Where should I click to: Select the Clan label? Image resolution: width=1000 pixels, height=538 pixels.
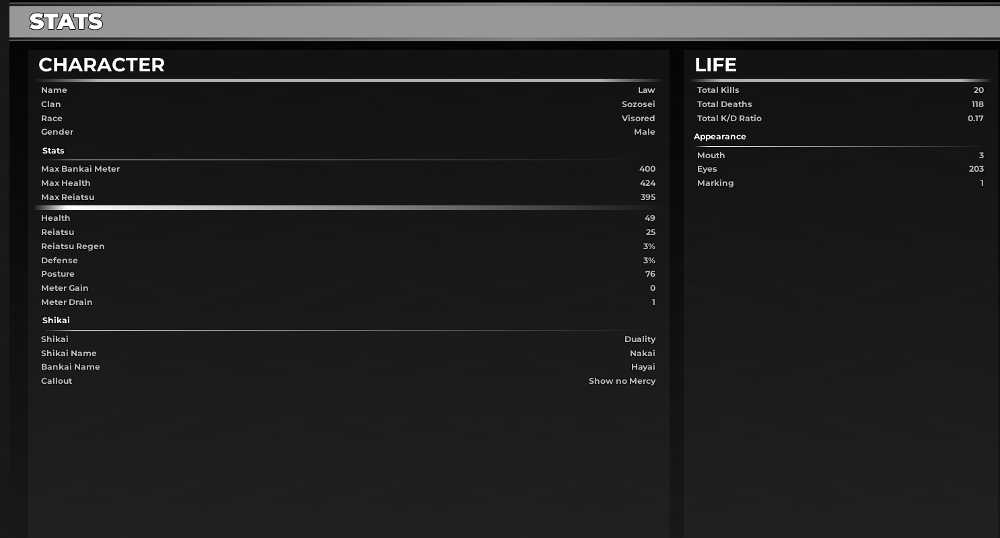(51, 104)
